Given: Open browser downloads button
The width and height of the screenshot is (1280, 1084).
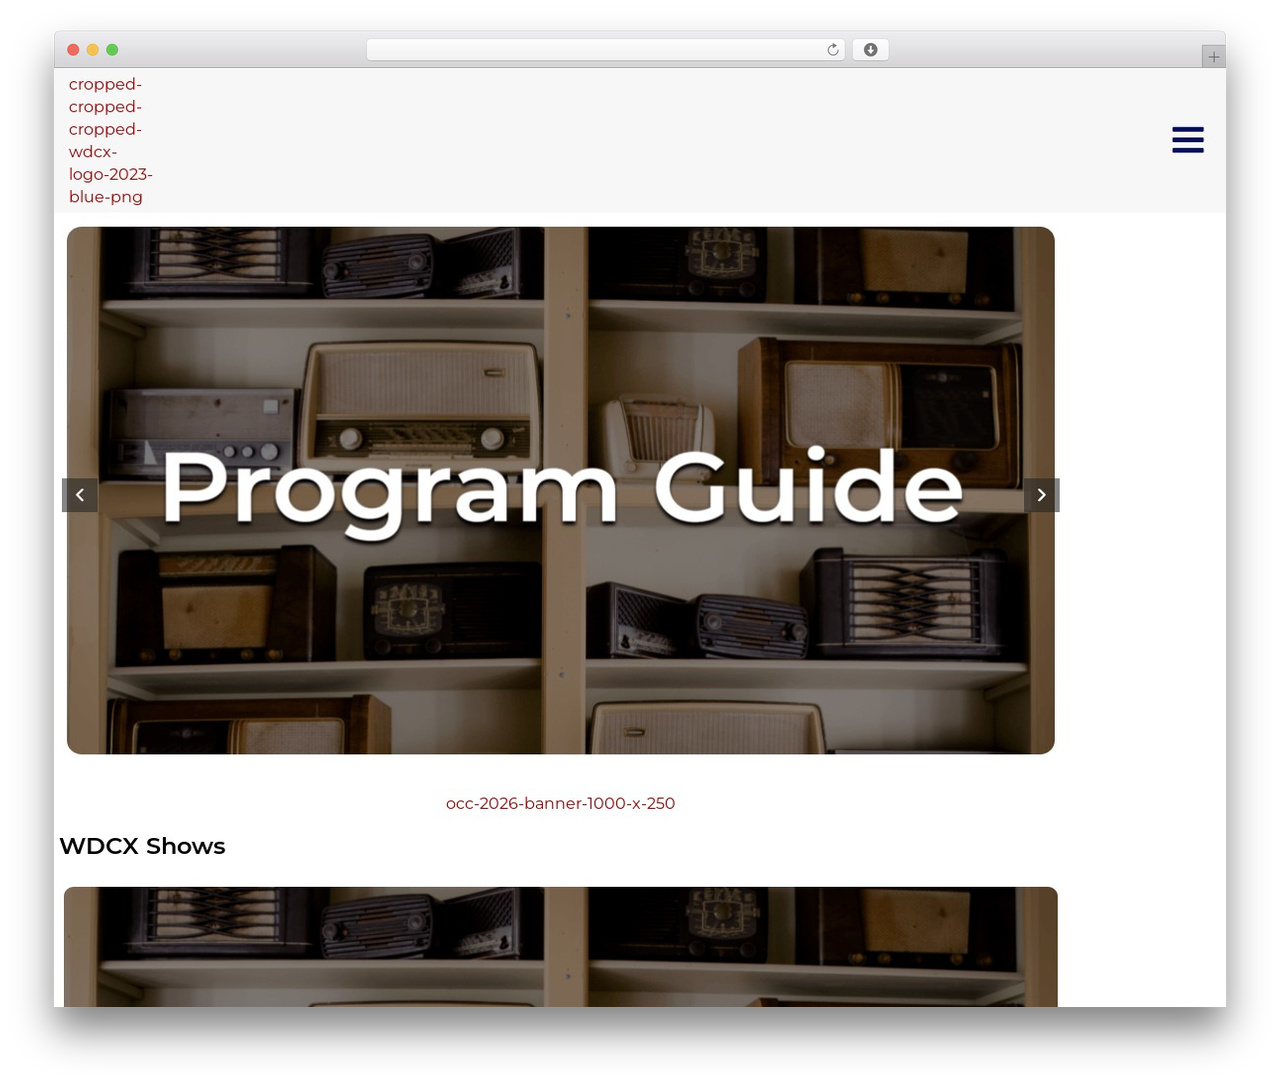Looking at the screenshot, I should tap(870, 50).
